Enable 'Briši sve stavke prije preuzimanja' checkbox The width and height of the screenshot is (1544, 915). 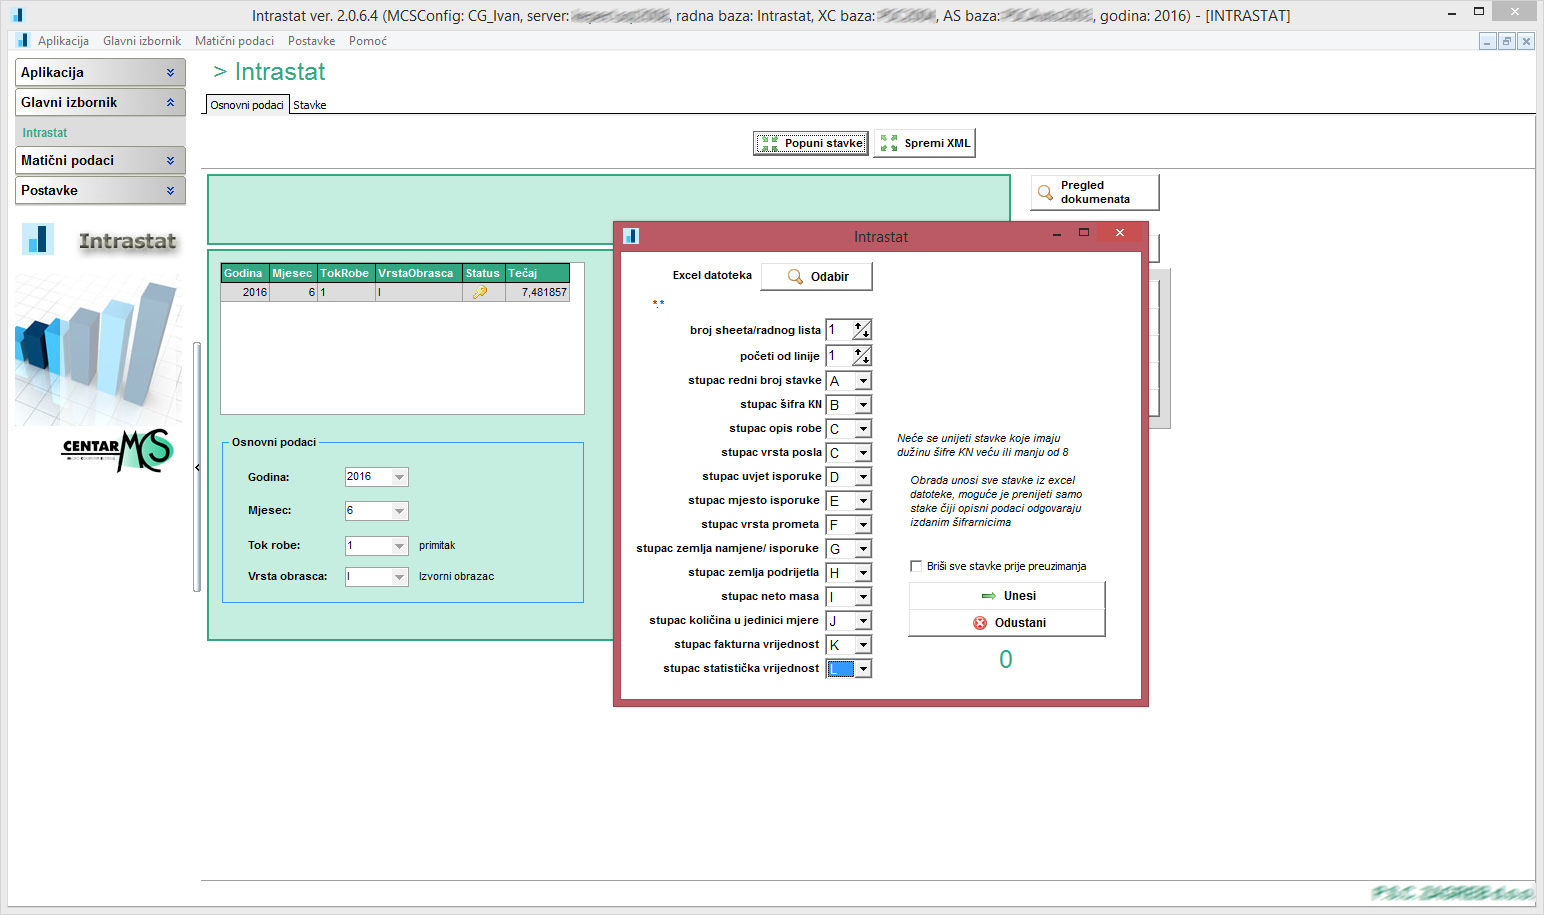coord(916,566)
